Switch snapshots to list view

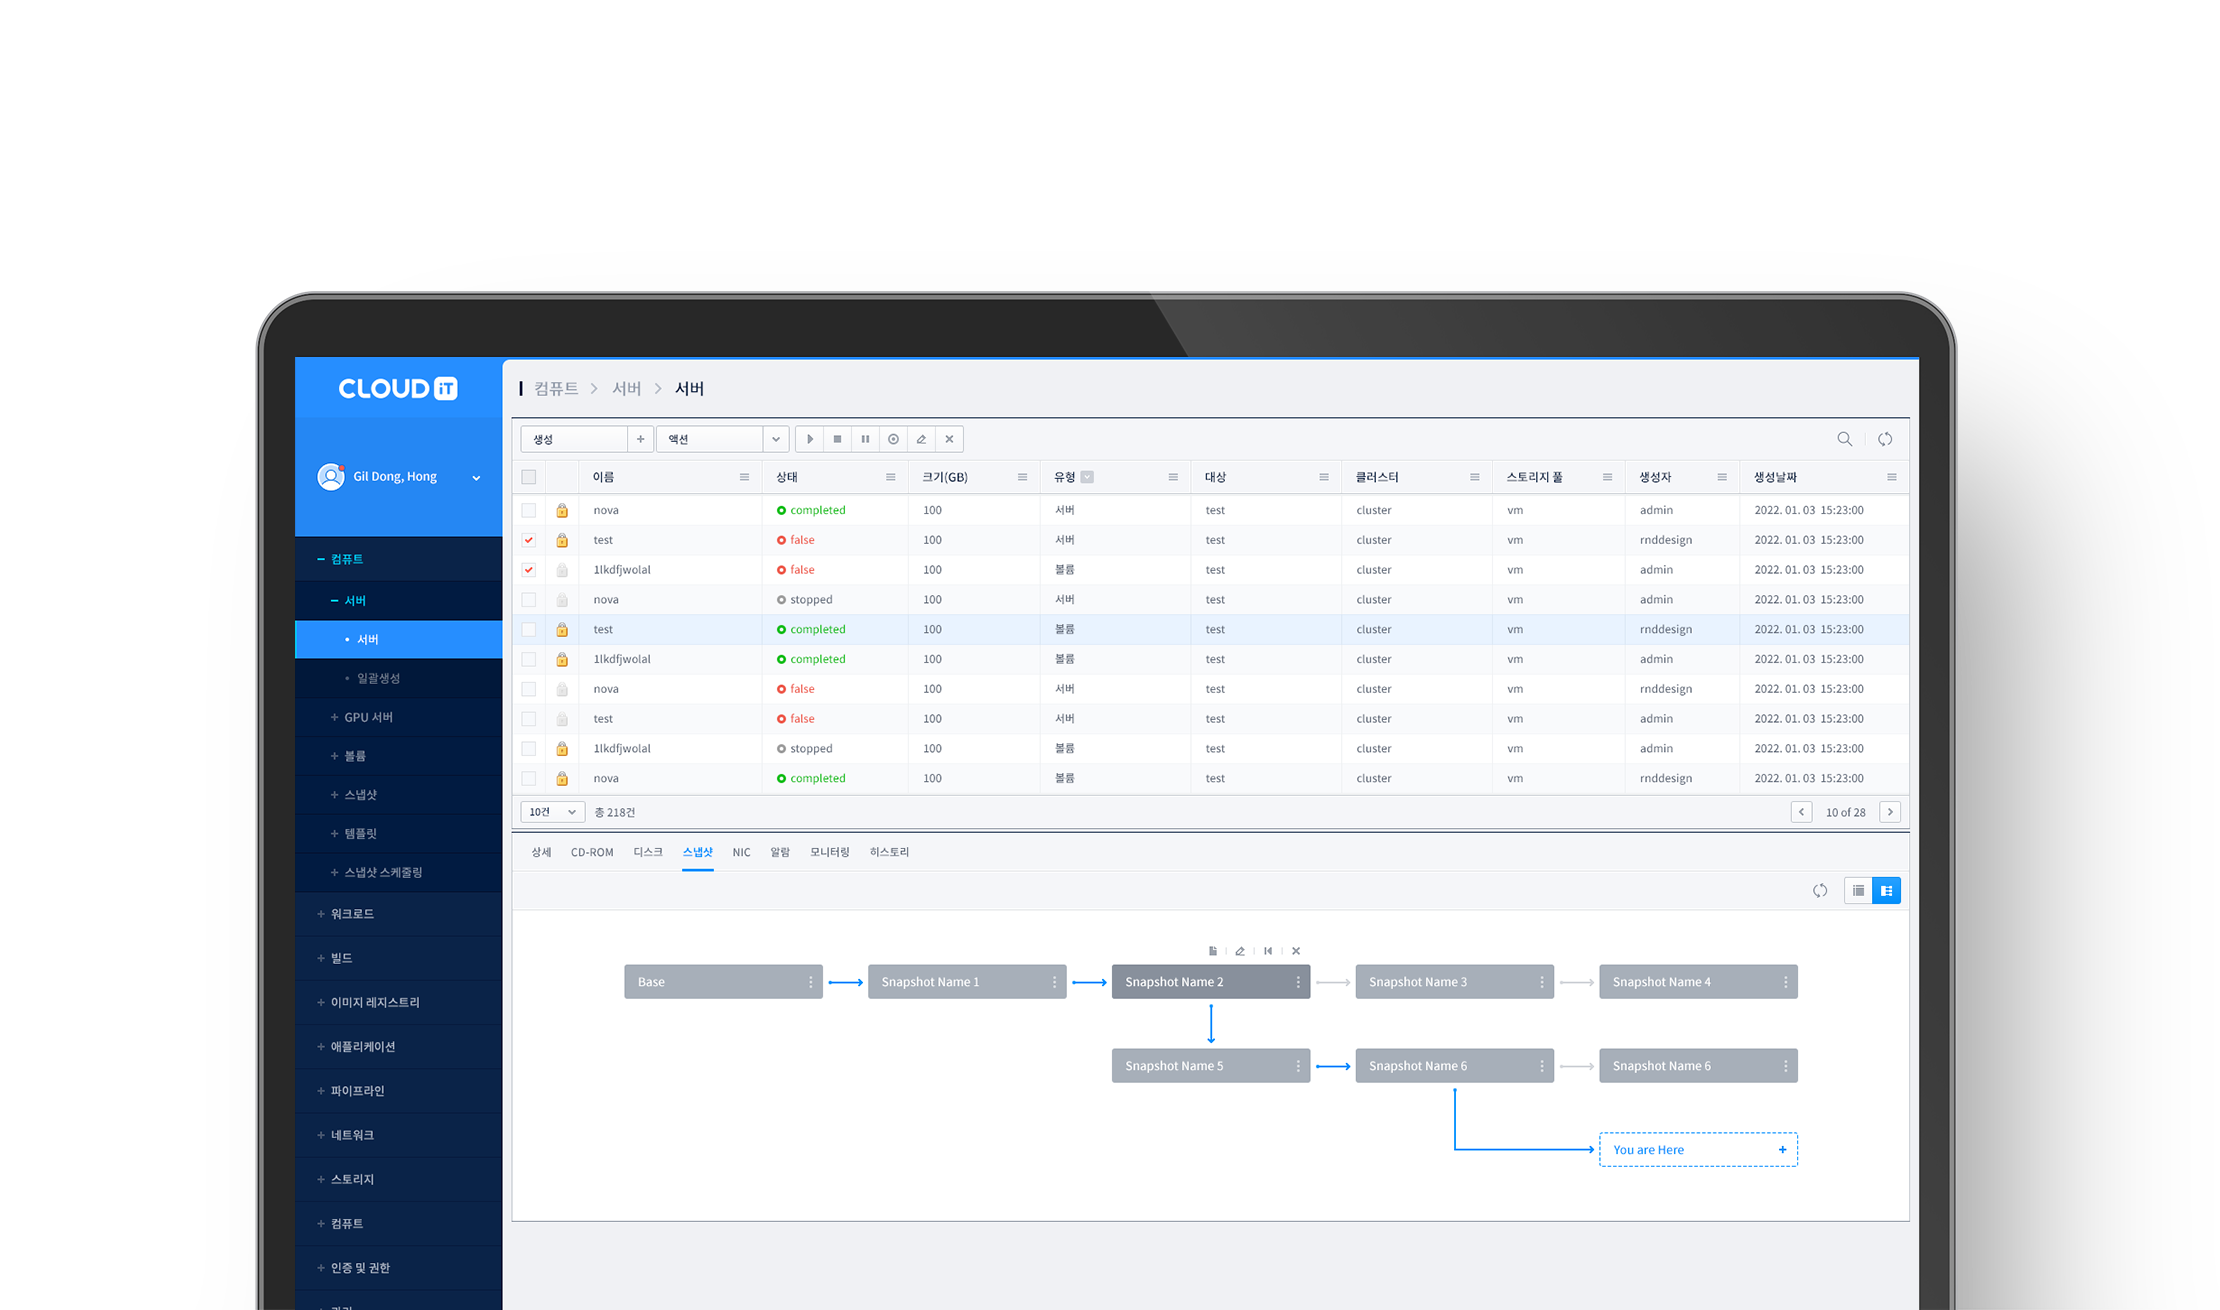point(1858,890)
